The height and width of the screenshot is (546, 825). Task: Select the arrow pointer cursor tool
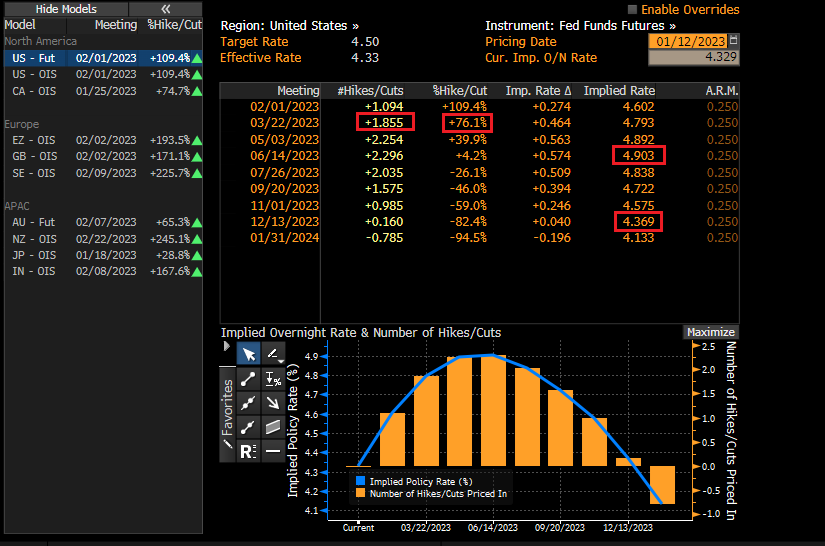pos(248,354)
